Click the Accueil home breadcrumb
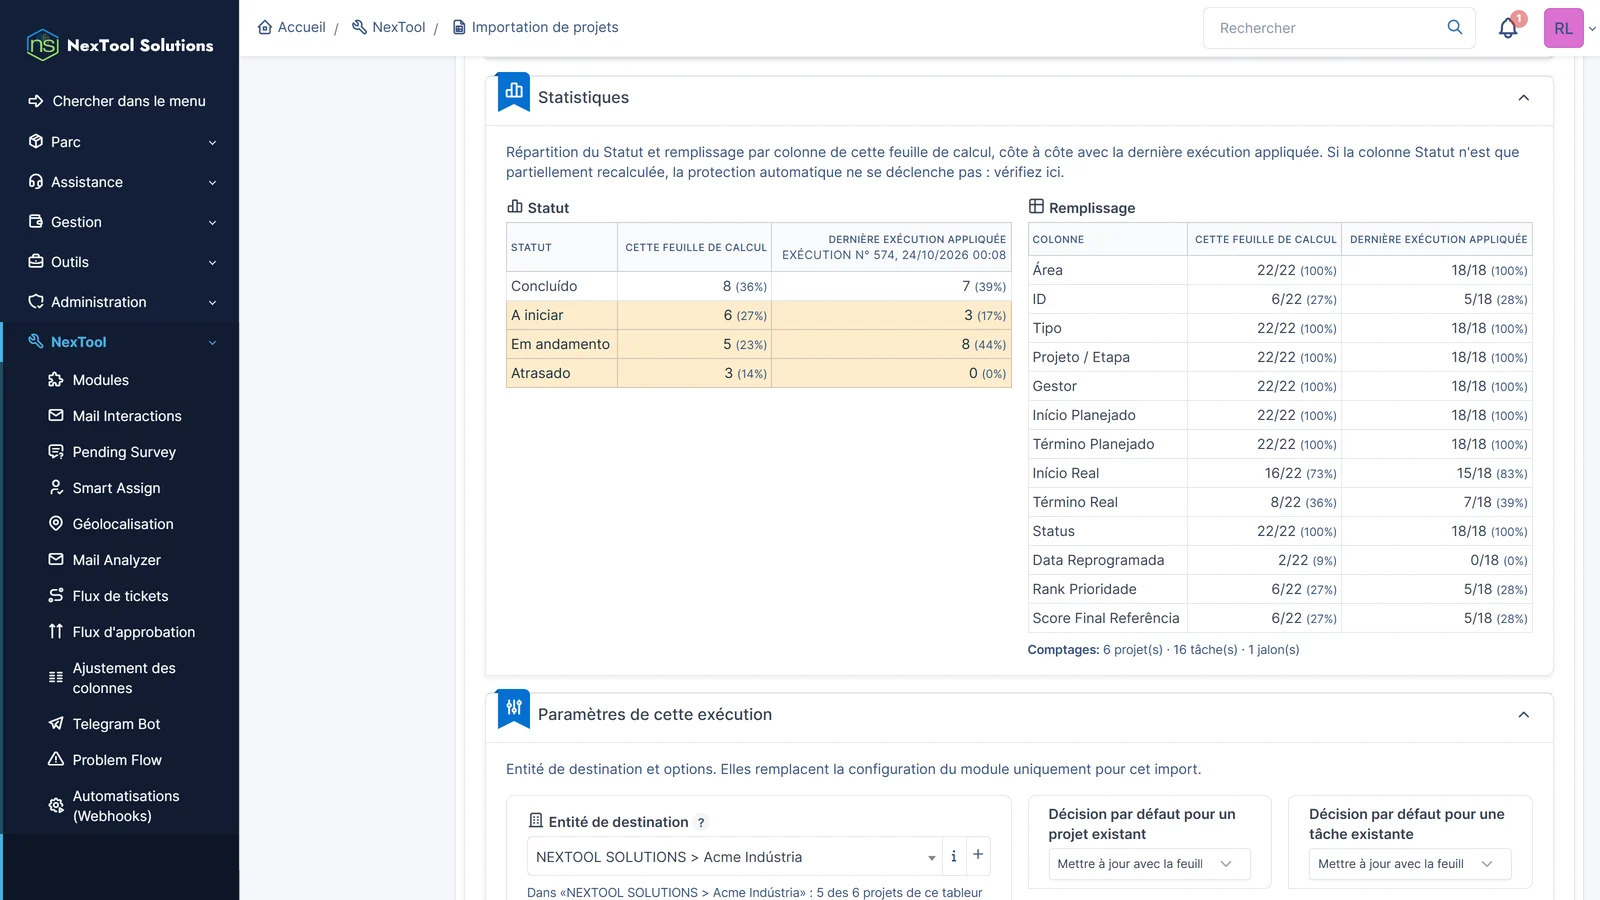 [291, 27]
